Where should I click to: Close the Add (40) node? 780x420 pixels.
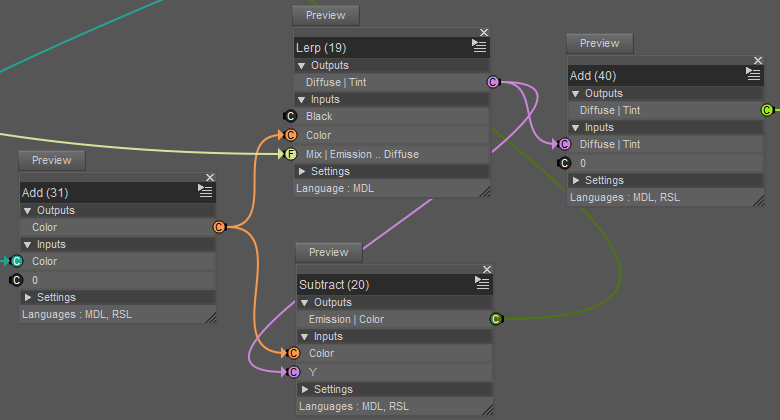758,60
